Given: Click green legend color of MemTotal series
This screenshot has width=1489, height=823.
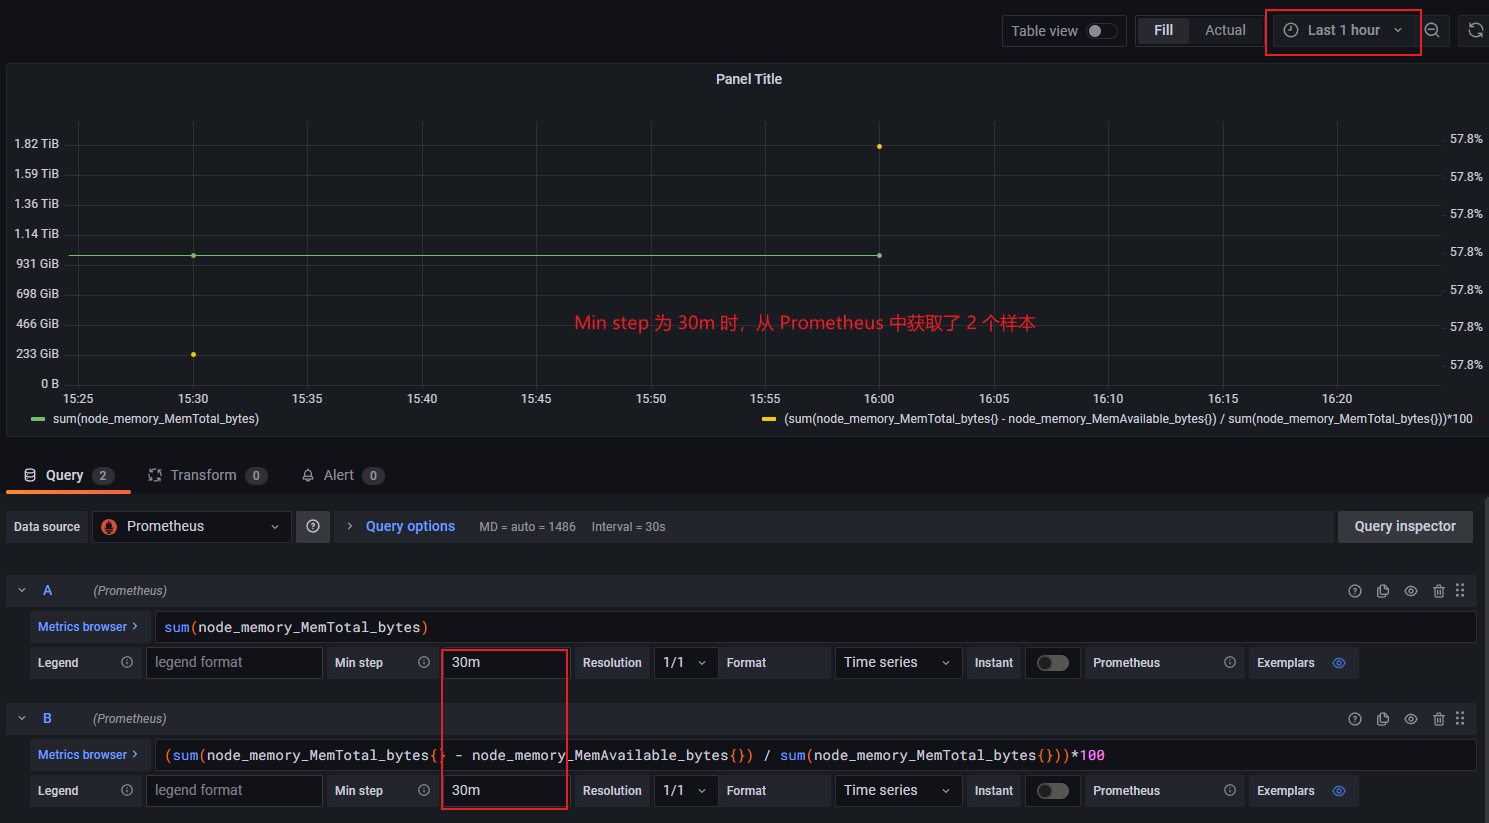Looking at the screenshot, I should [38, 419].
